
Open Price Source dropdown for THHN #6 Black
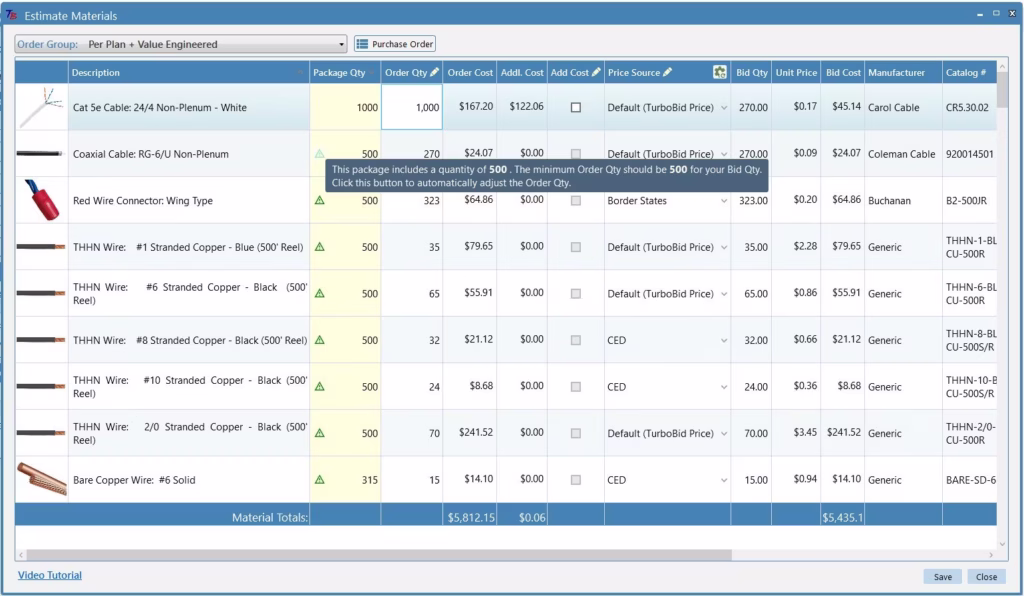click(724, 294)
